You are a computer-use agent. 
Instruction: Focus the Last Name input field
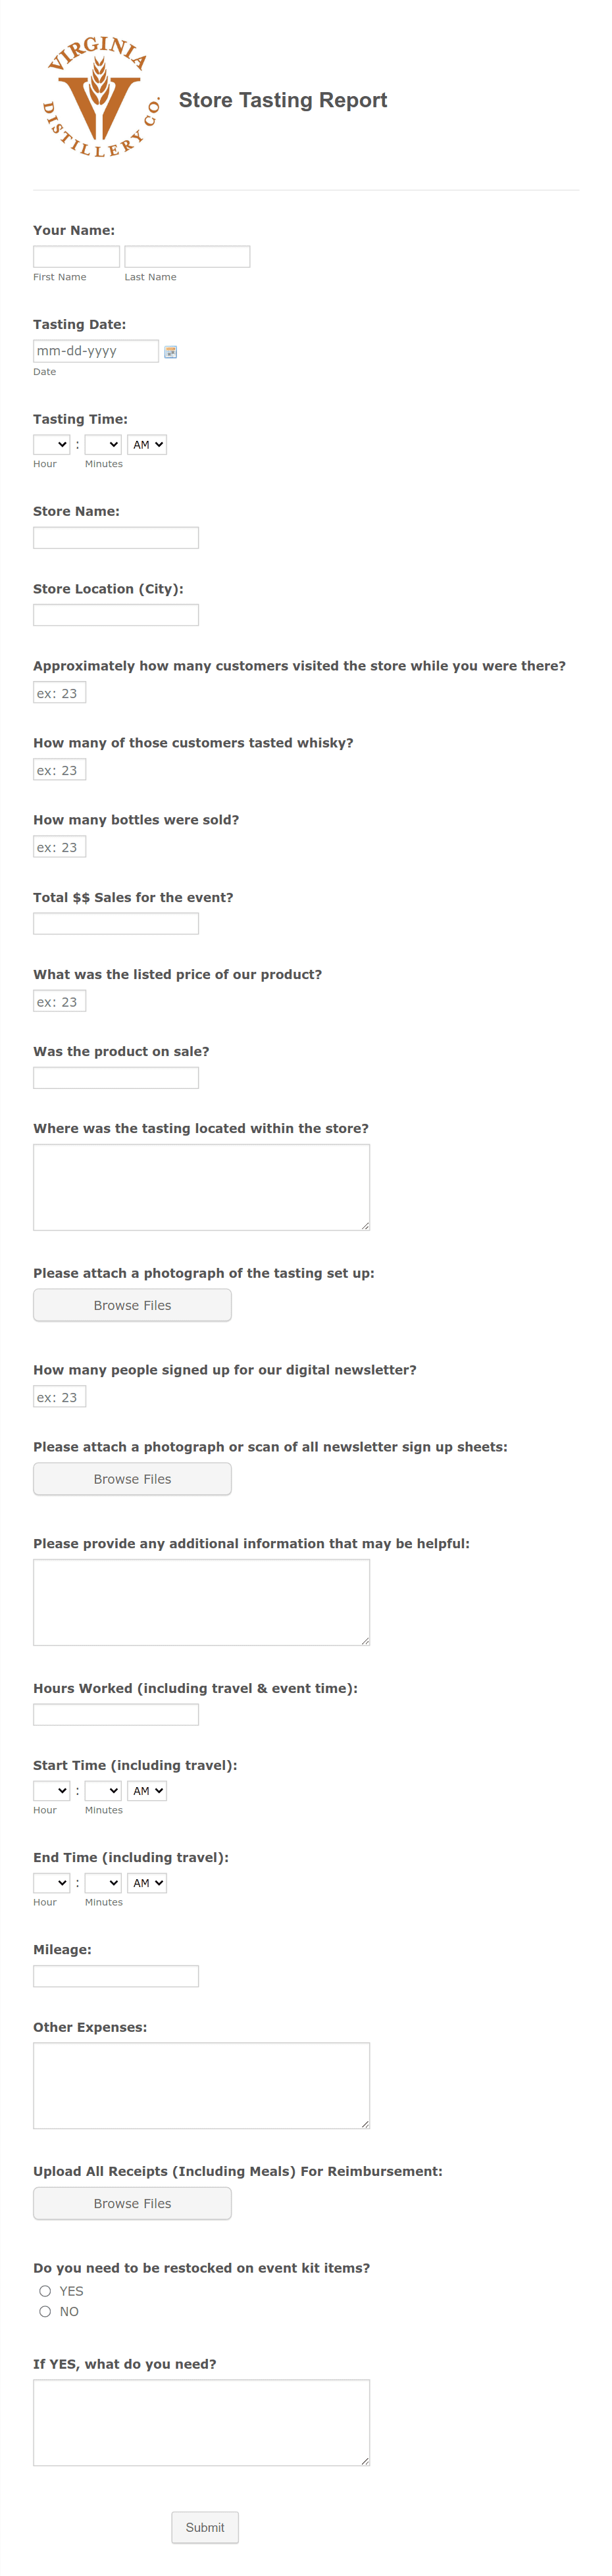[187, 257]
